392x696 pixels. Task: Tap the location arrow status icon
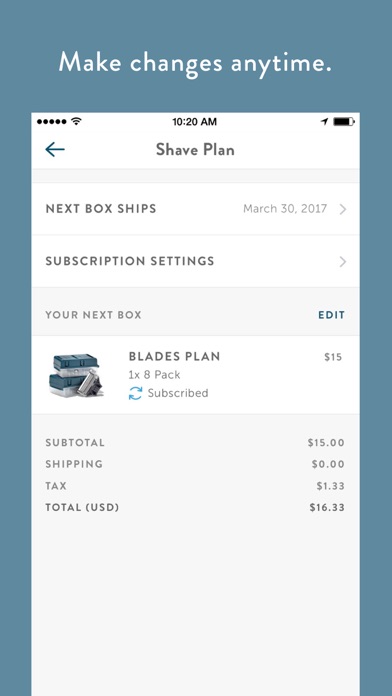point(325,121)
